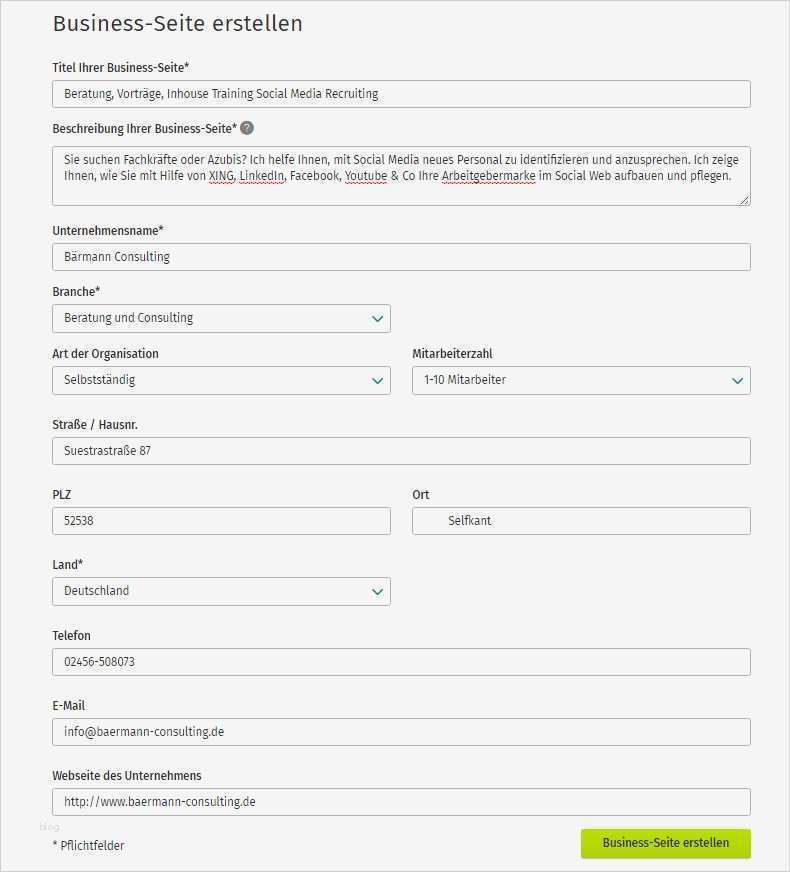Viewport: 790px width, 872px height.
Task: Click the Ort field containing Selfkant
Action: [581, 521]
